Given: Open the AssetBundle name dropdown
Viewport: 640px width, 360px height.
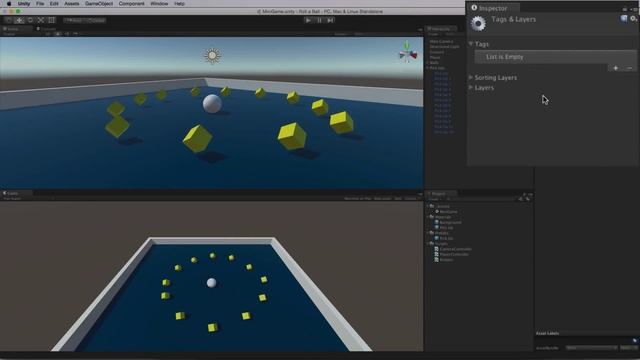Looking at the screenshot, I should [x=591, y=348].
